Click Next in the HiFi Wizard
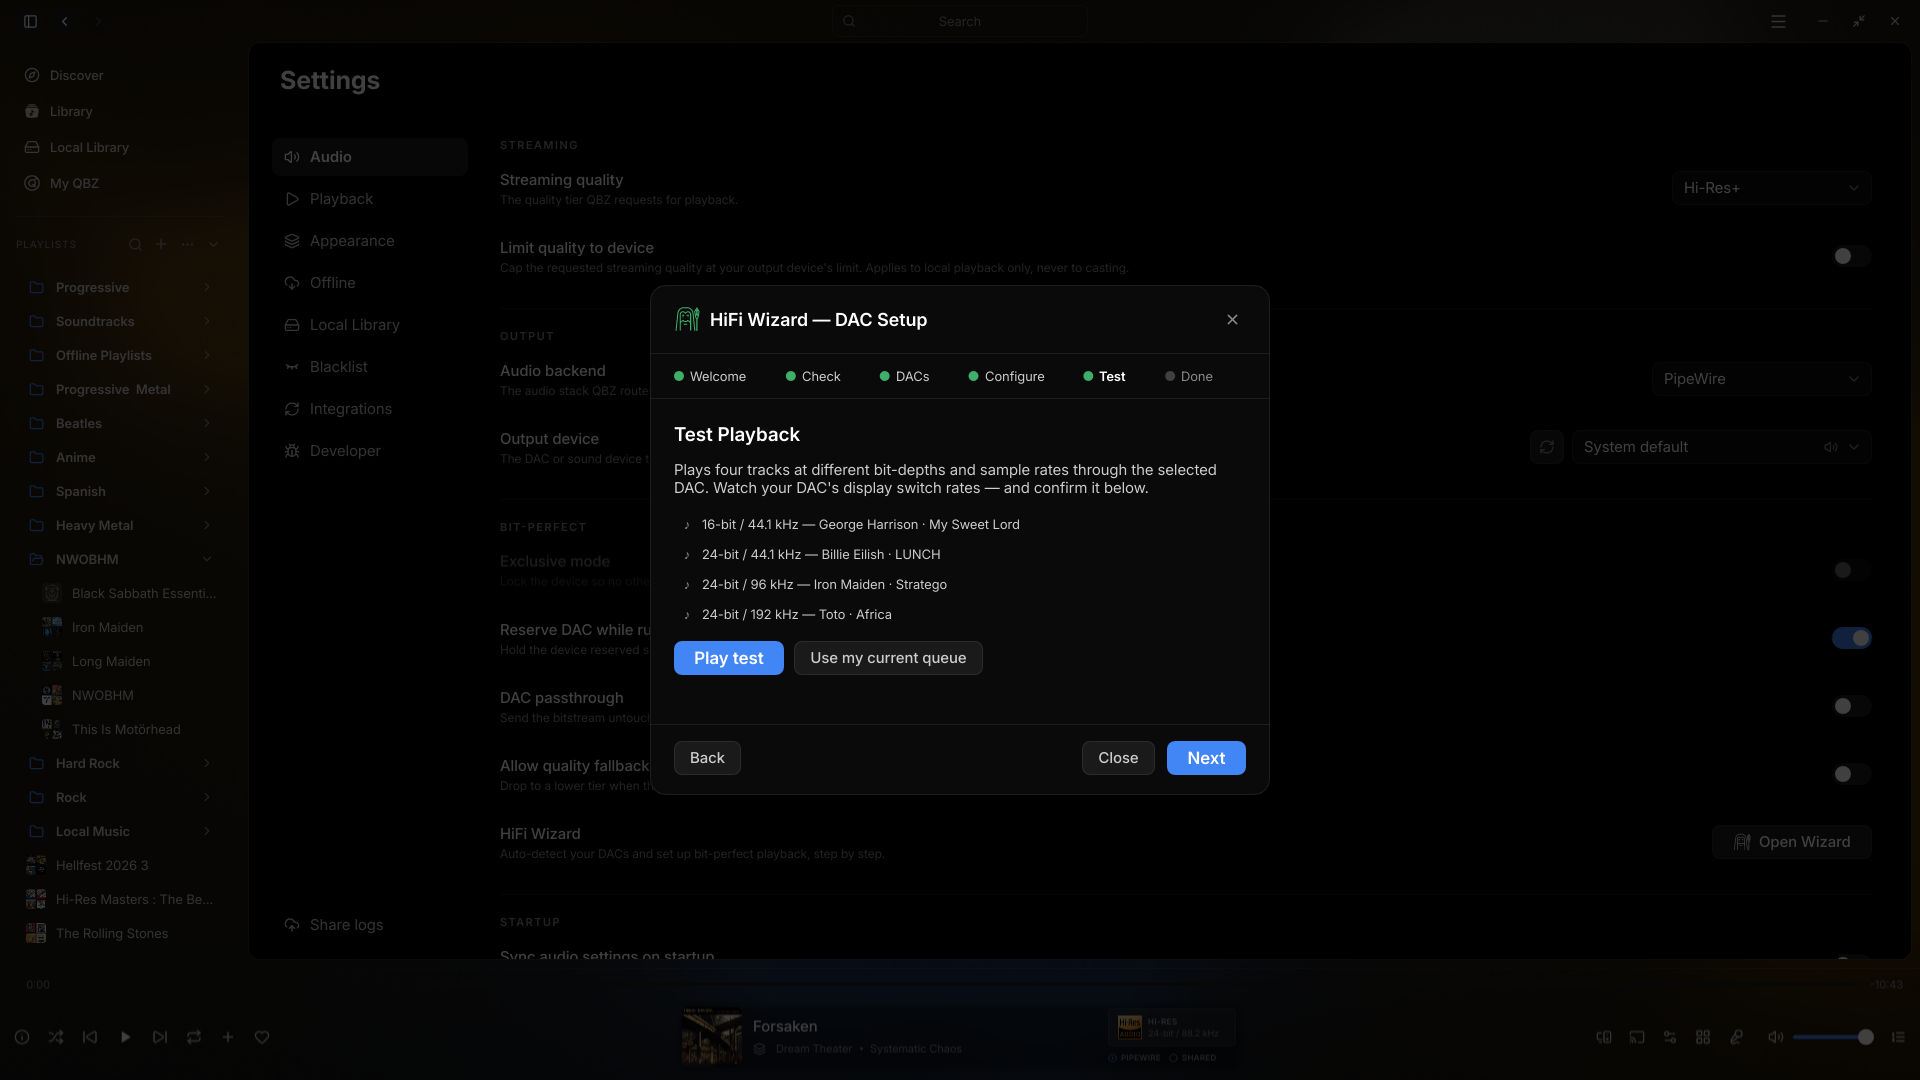This screenshot has height=1080, width=1920. coord(1206,758)
